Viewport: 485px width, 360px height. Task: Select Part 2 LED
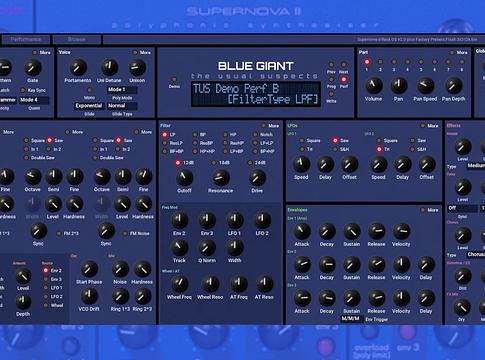pyautogui.click(x=380, y=62)
